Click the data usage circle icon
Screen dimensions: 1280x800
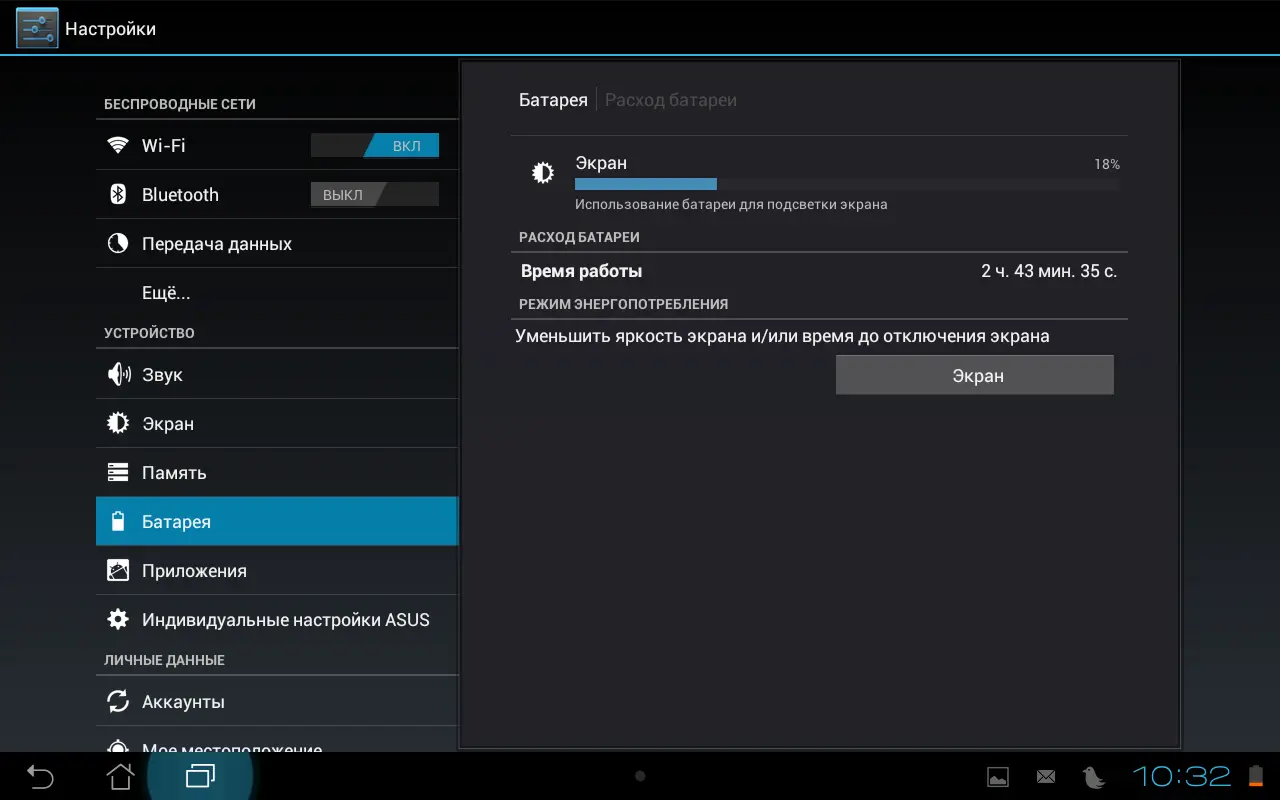click(118, 243)
